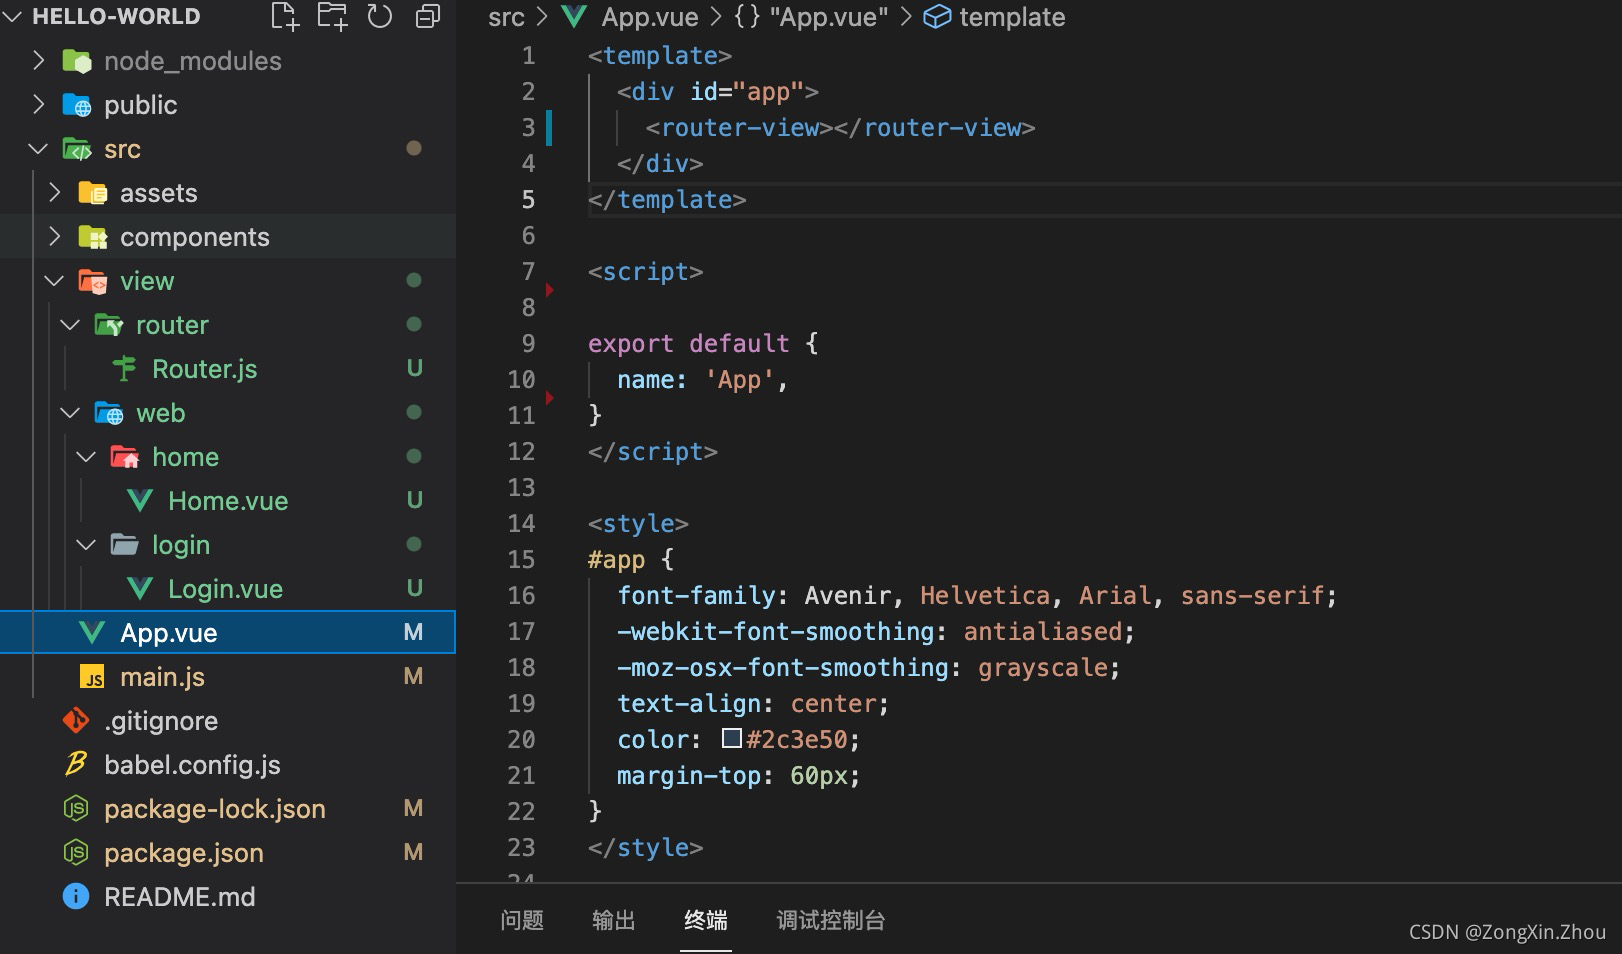Collapse all folders using the collapse icon

click(x=428, y=16)
